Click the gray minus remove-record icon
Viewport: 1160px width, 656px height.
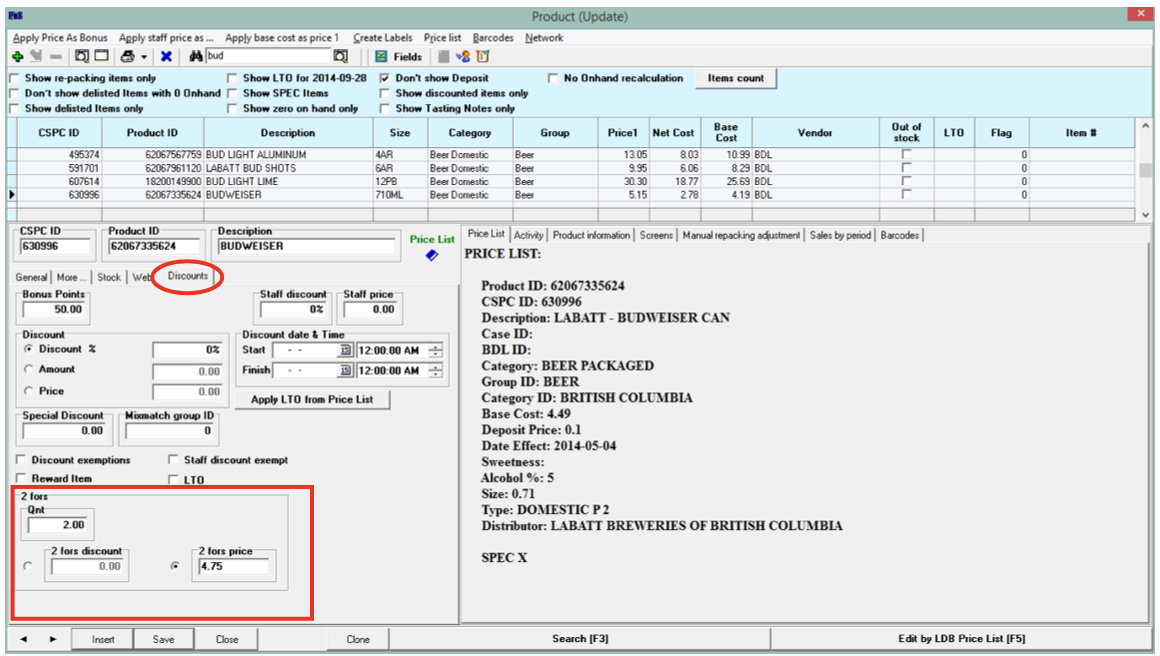pos(55,56)
